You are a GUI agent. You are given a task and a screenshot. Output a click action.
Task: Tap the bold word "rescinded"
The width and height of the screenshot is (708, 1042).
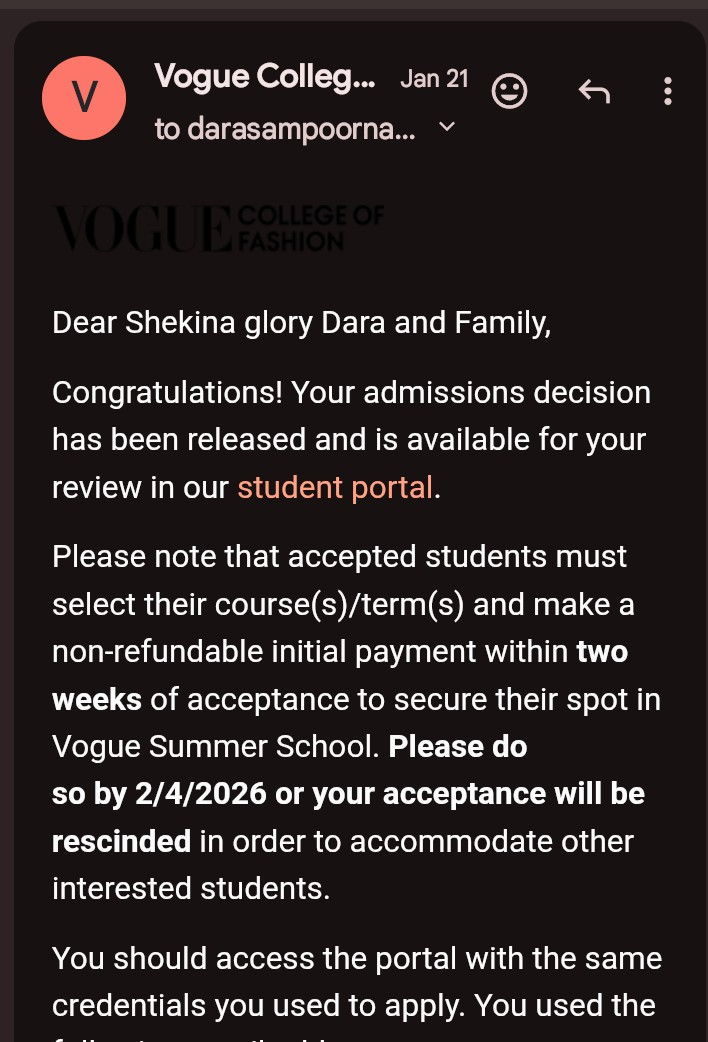pyautogui.click(x=121, y=841)
